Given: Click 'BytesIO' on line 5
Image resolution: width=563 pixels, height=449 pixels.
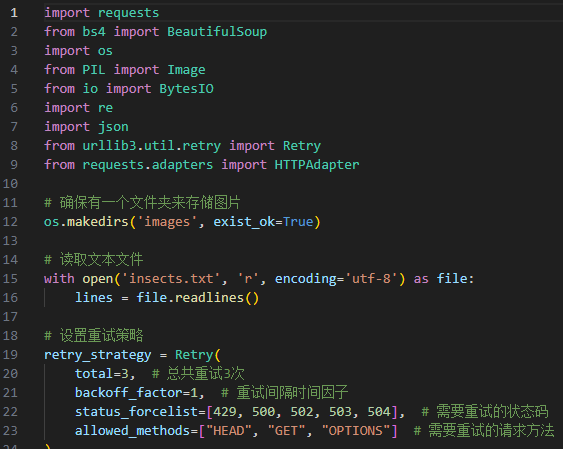Looking at the screenshot, I should click(x=186, y=89).
